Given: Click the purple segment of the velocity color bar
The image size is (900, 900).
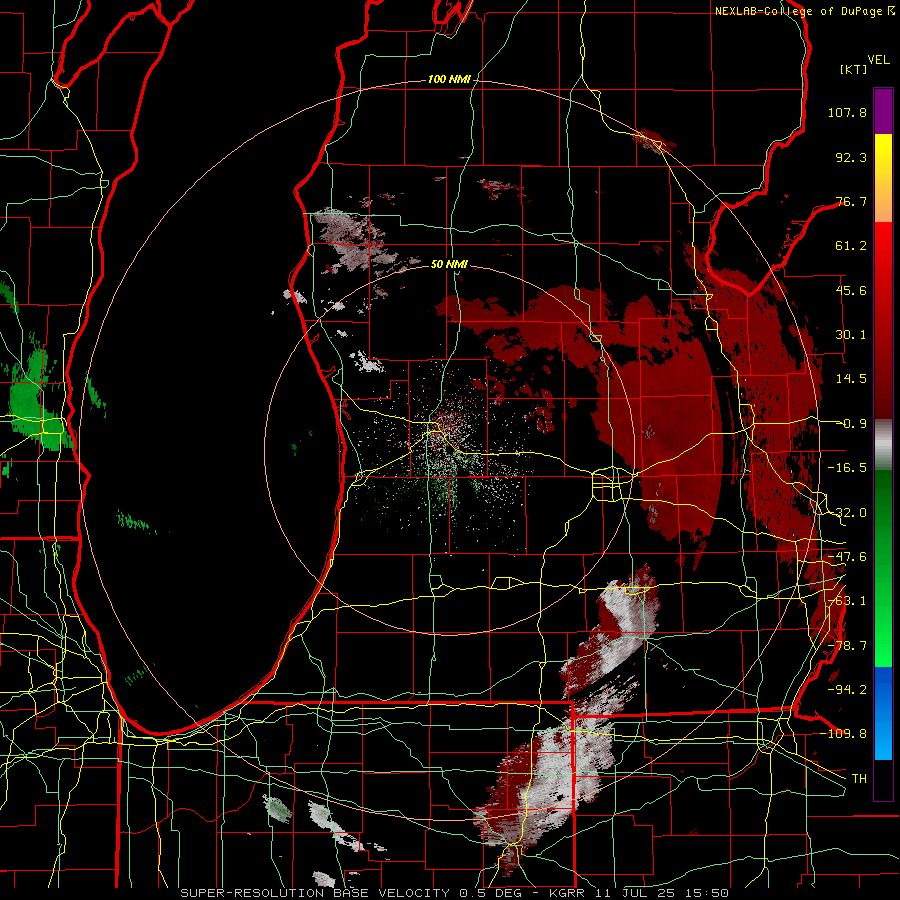Looking at the screenshot, I should [883, 111].
